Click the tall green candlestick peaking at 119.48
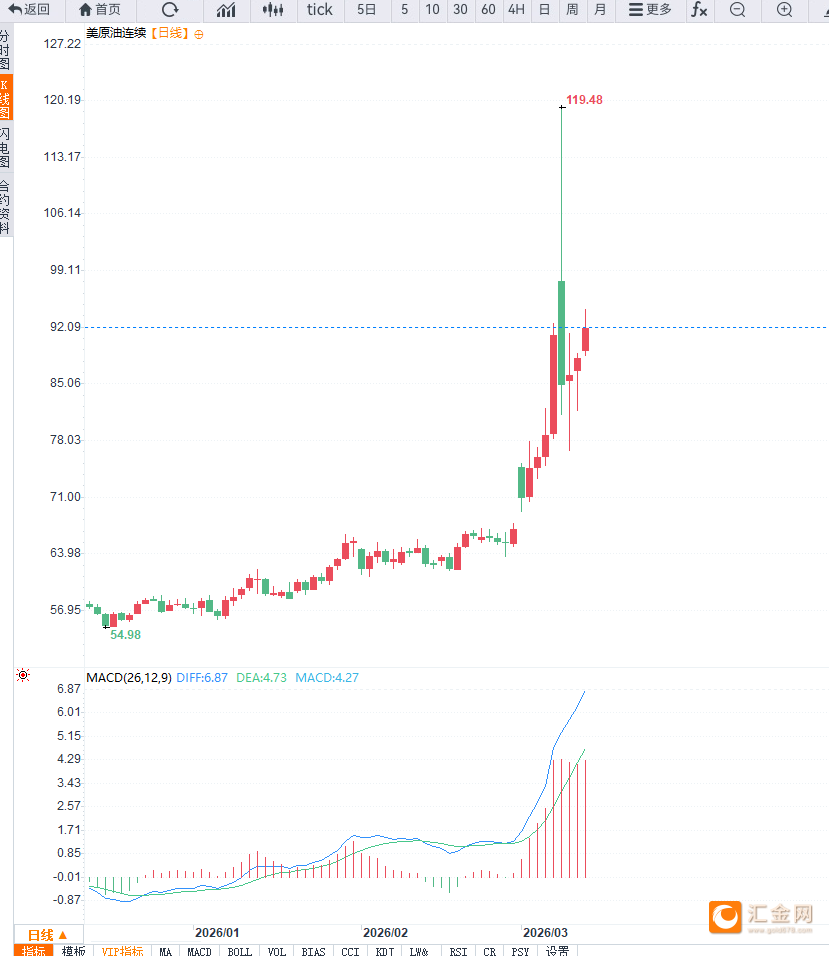The image size is (829, 956). click(561, 332)
